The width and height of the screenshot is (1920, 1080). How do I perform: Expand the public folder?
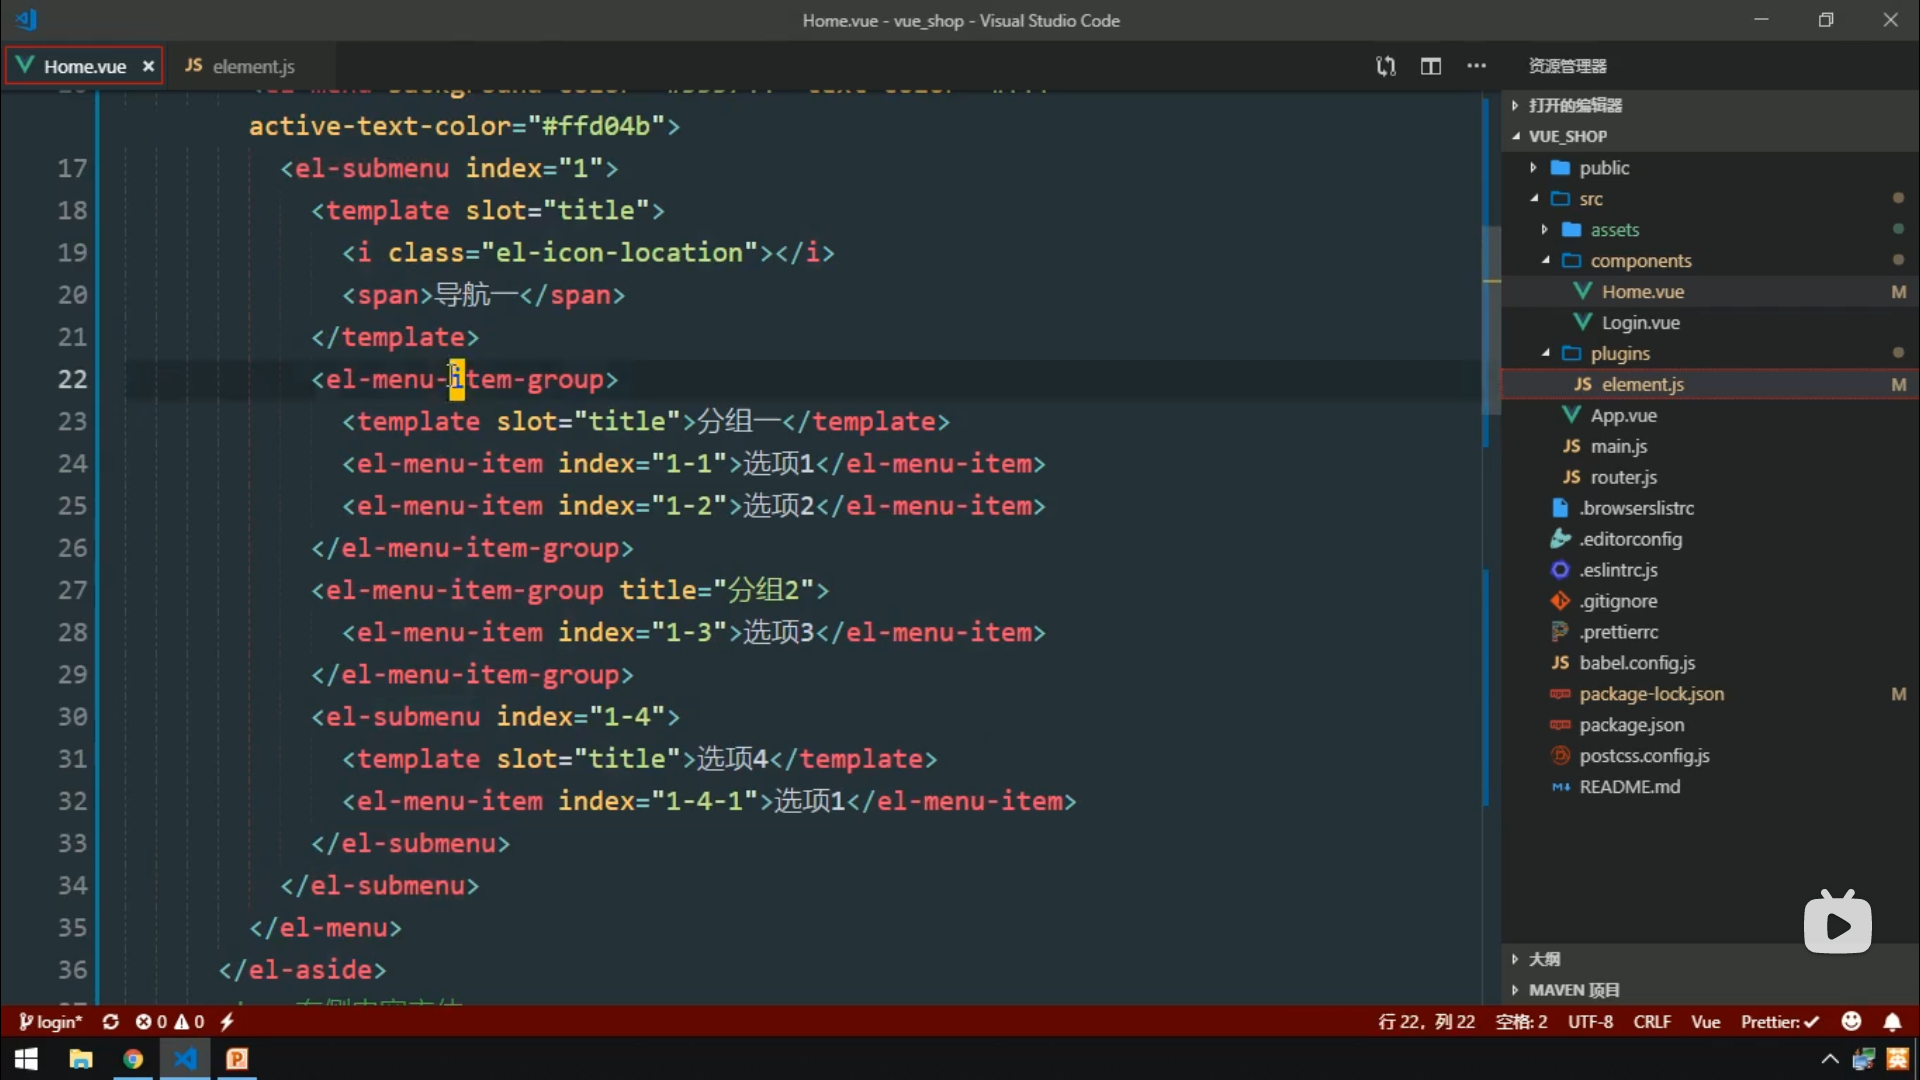point(1604,168)
